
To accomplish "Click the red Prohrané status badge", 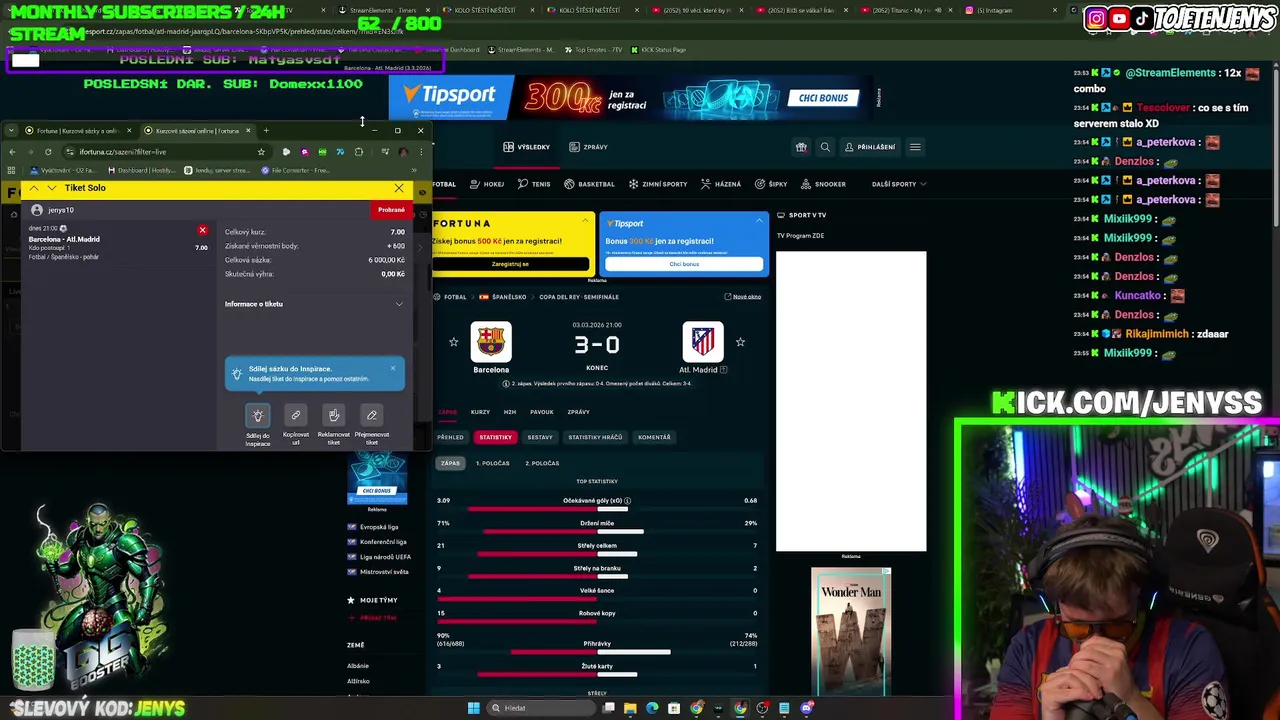I will coord(391,210).
